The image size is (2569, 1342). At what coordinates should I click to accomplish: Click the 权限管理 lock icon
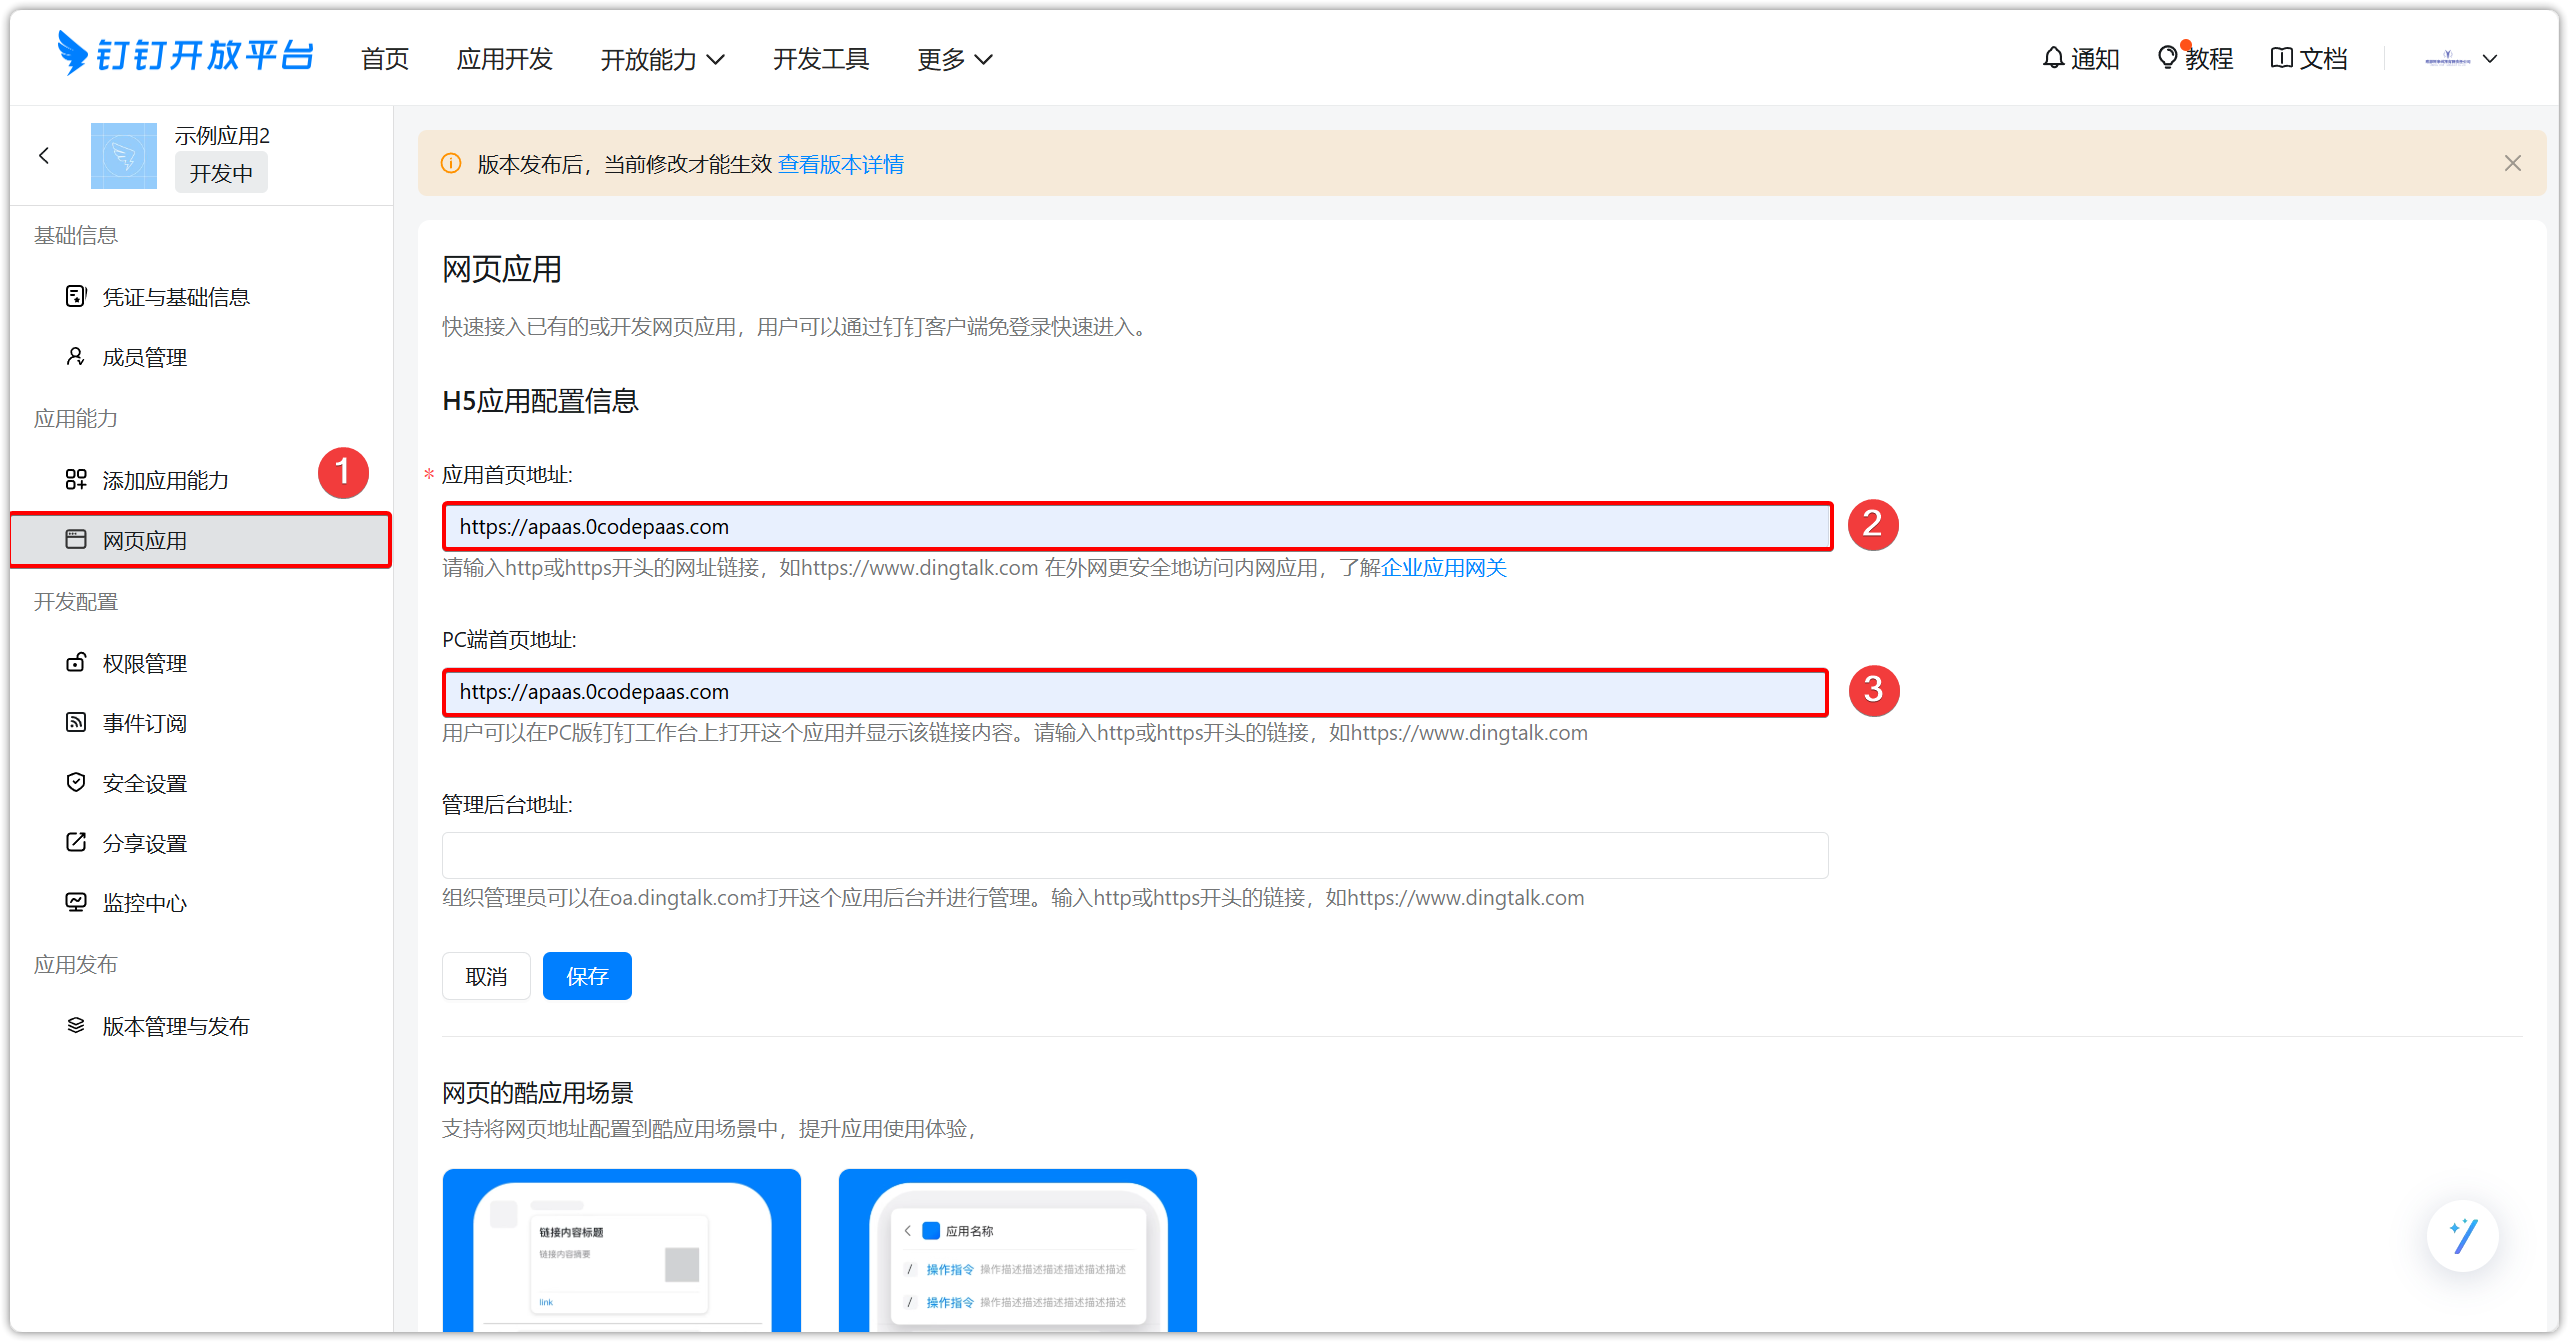click(76, 663)
